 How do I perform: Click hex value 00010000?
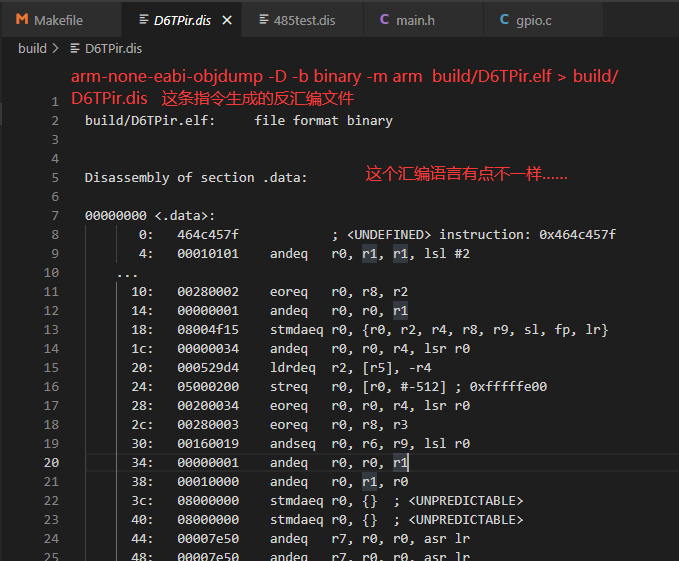208,482
